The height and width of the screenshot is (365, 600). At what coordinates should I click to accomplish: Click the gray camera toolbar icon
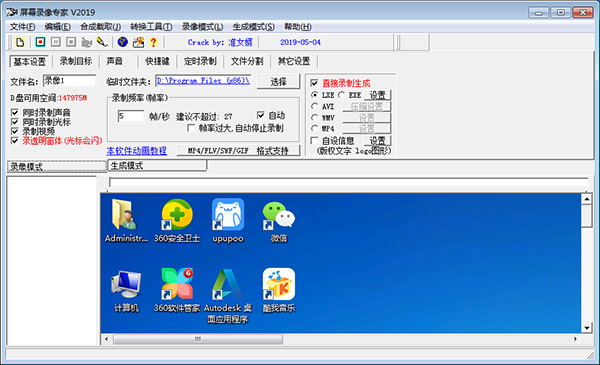click(87, 42)
